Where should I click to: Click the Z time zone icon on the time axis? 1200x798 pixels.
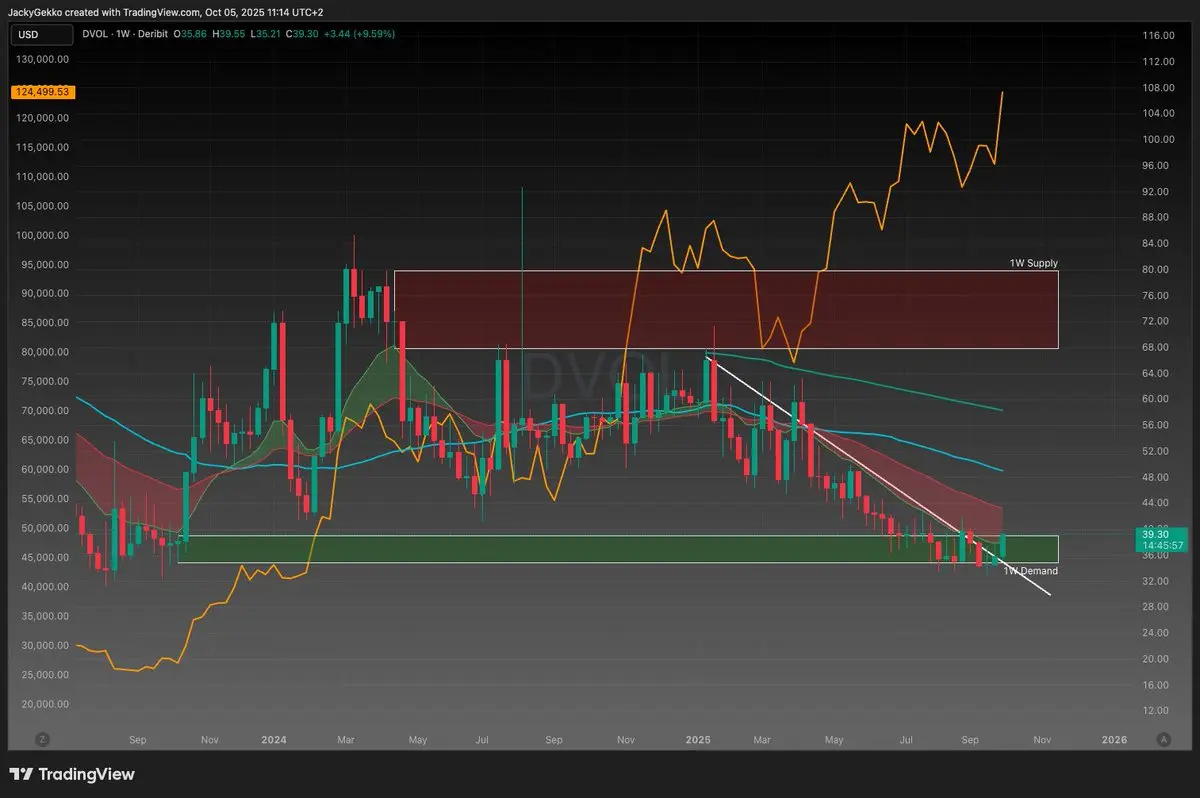tap(42, 740)
